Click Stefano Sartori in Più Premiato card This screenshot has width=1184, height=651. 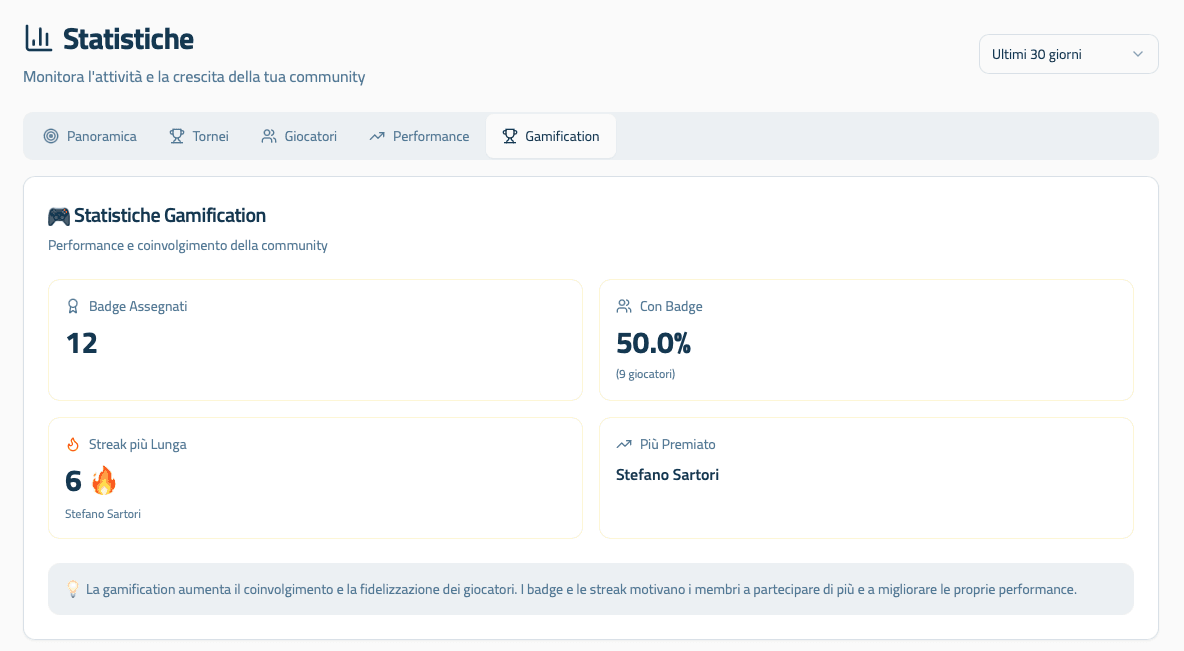tap(667, 475)
